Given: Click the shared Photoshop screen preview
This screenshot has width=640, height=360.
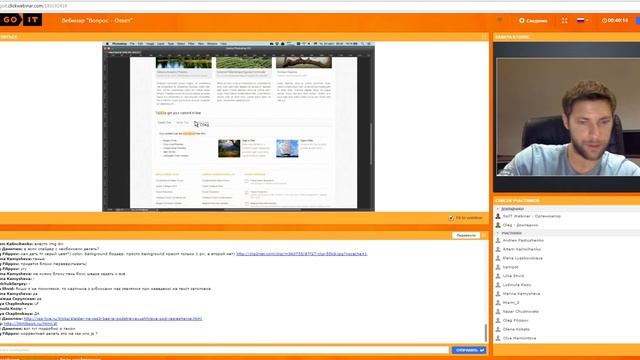Looking at the screenshot, I should (x=238, y=127).
